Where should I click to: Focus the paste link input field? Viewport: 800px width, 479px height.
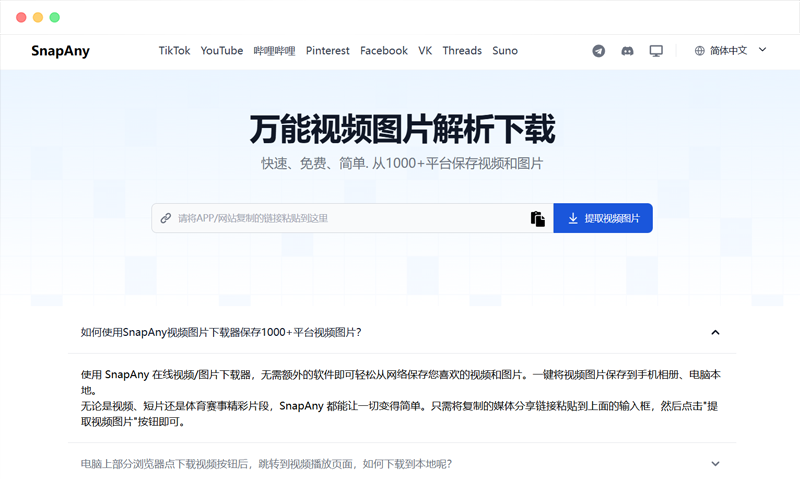[352, 218]
